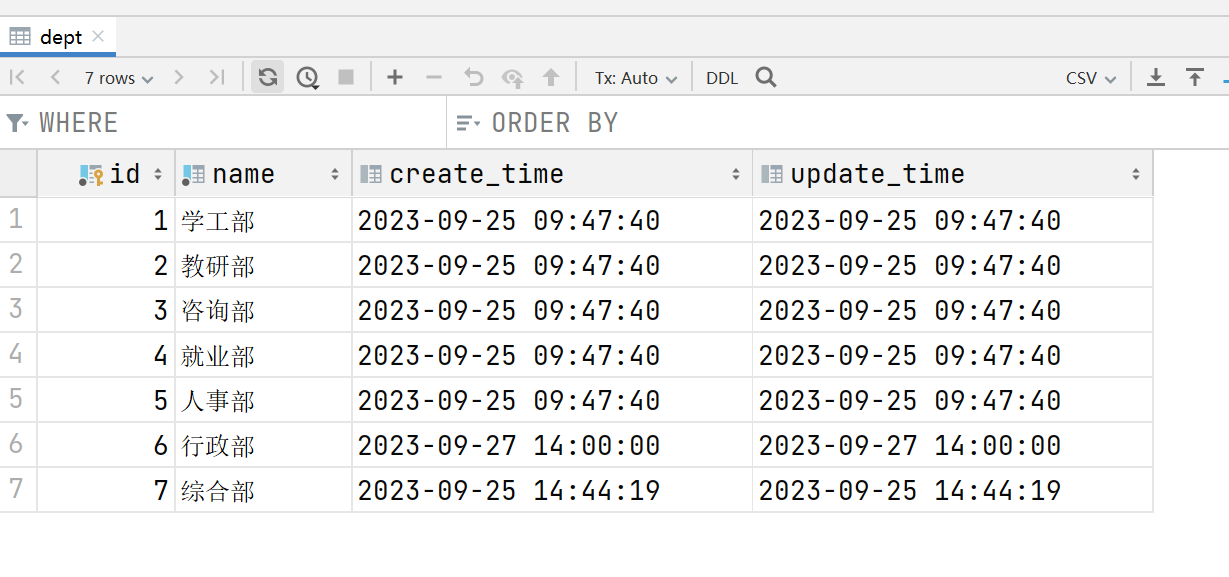Click the DDL button
This screenshot has height=577, width=1229.
pyautogui.click(x=722, y=78)
